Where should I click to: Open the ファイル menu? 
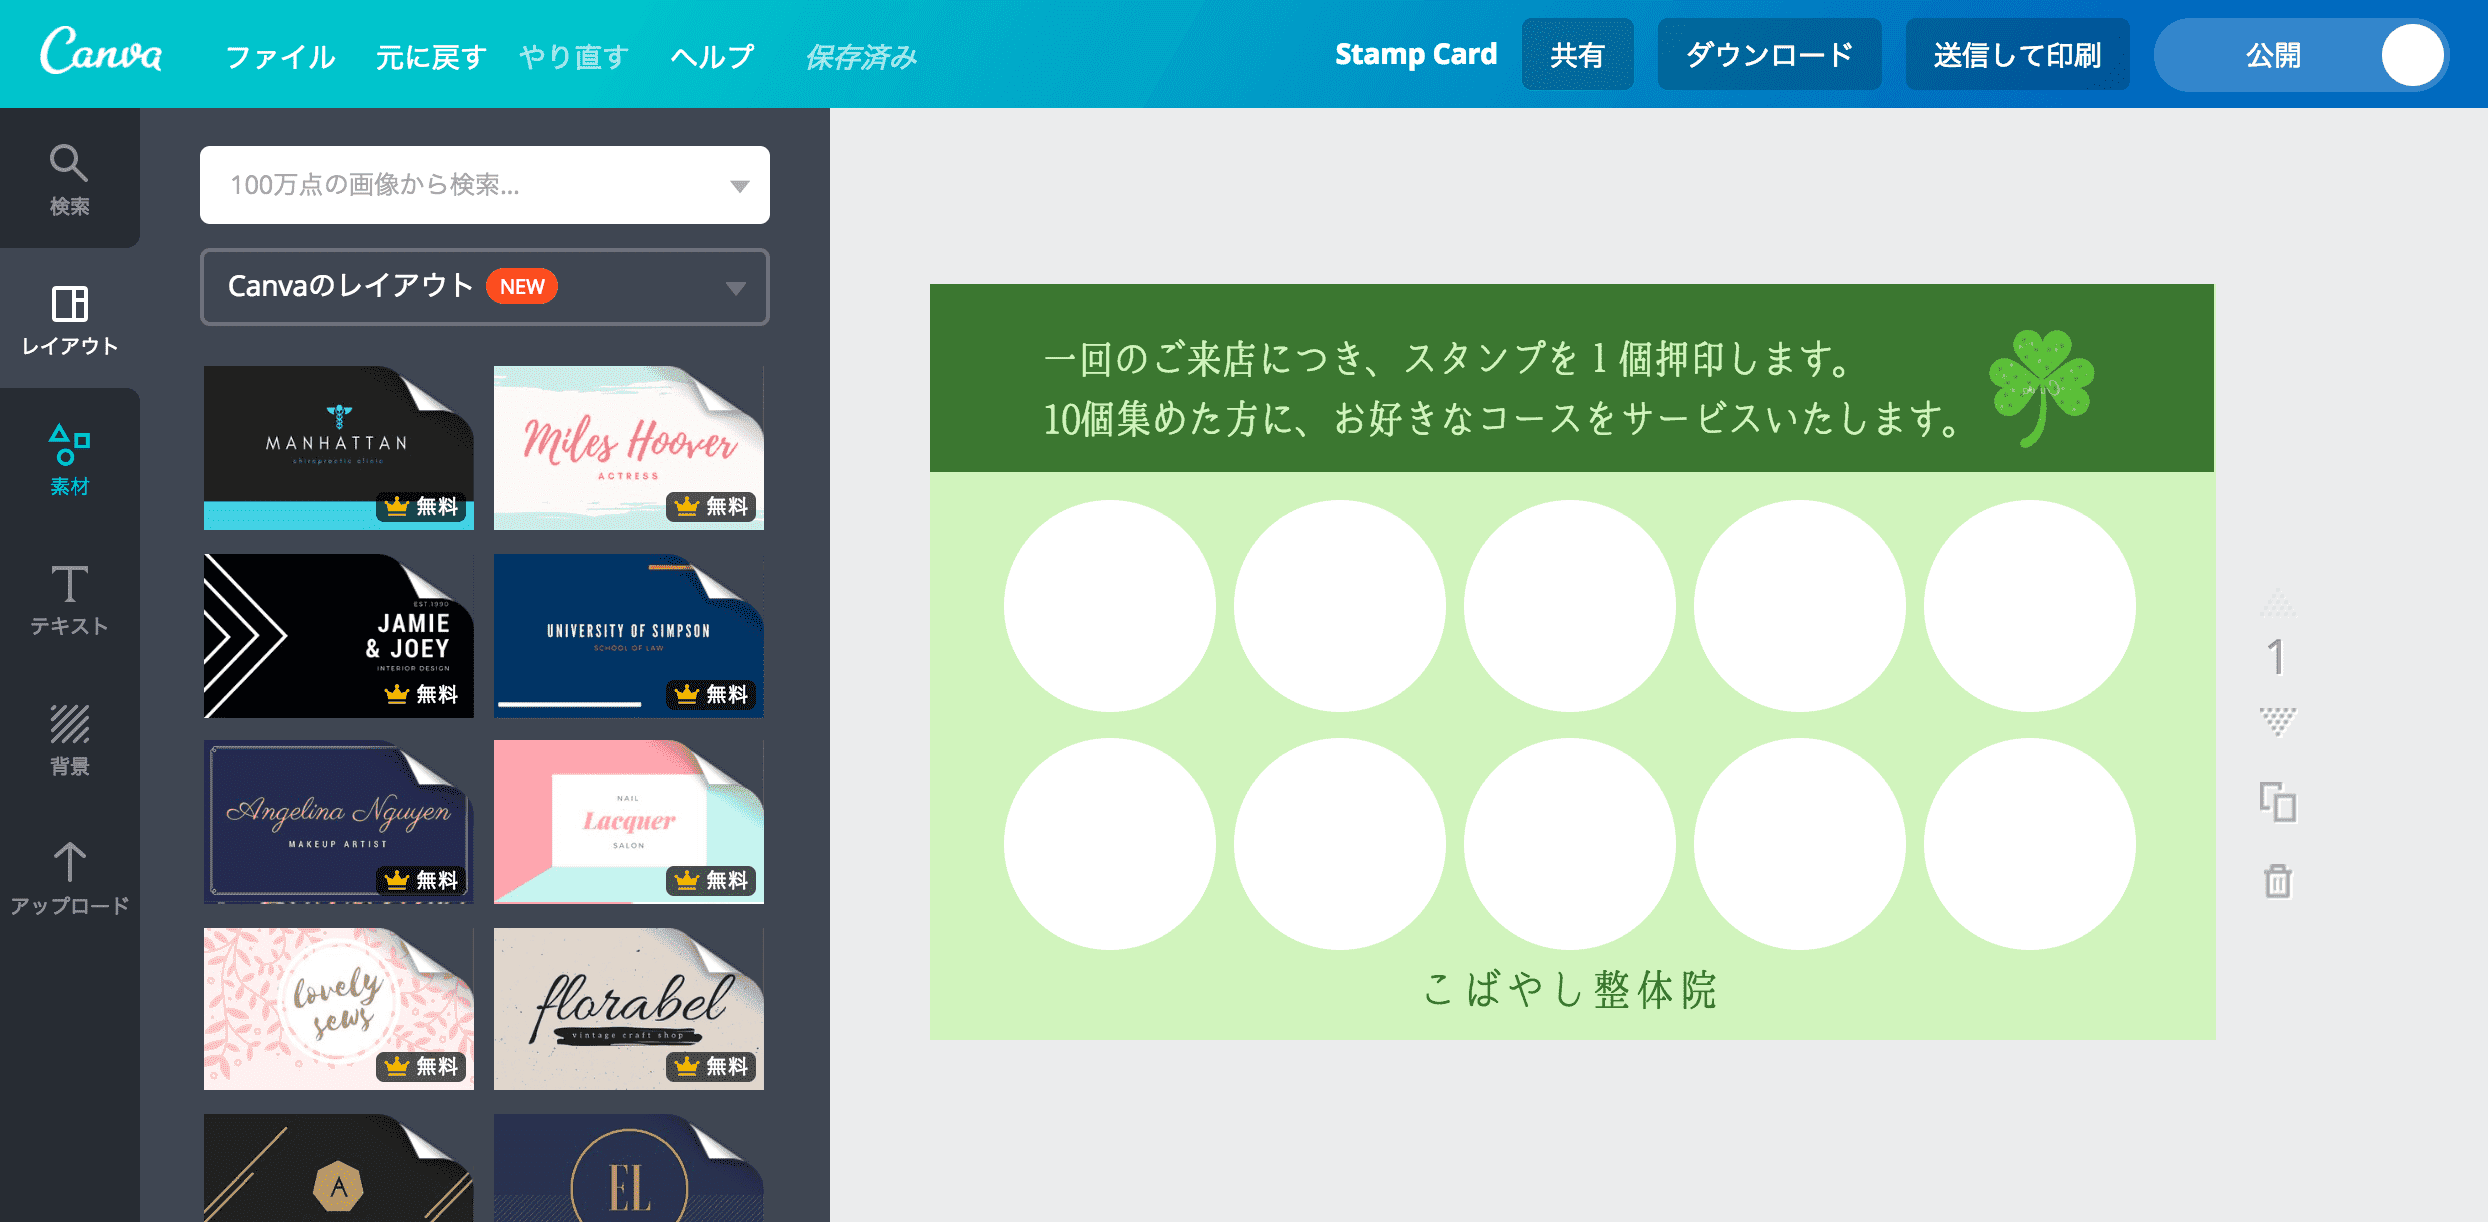[281, 56]
